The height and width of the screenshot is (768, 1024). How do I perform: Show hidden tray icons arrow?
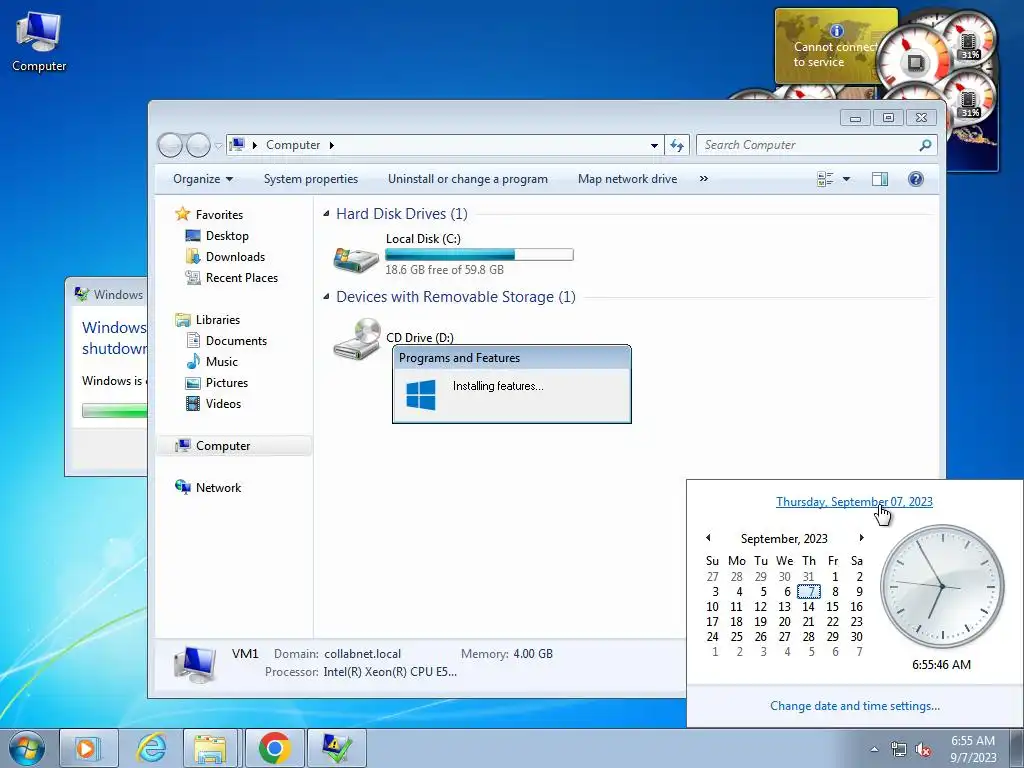tap(874, 749)
